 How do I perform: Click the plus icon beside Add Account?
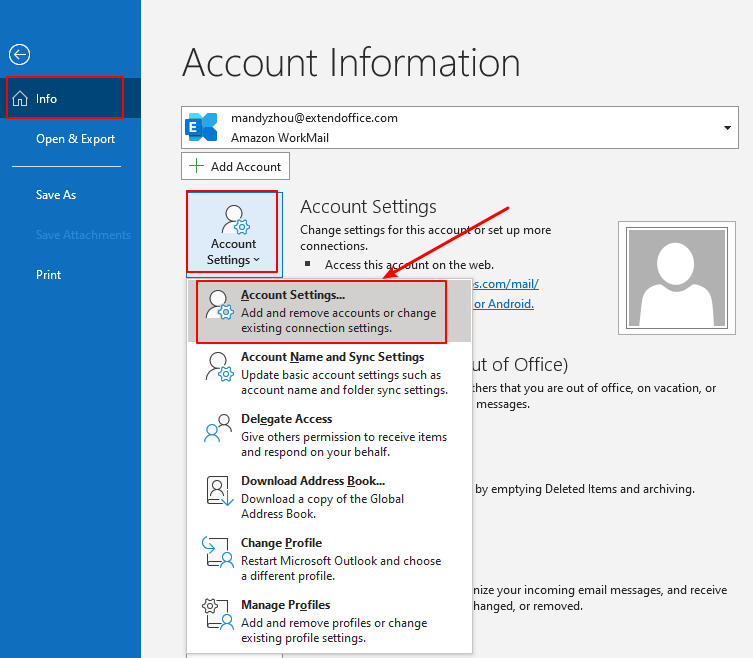pyautogui.click(x=197, y=166)
